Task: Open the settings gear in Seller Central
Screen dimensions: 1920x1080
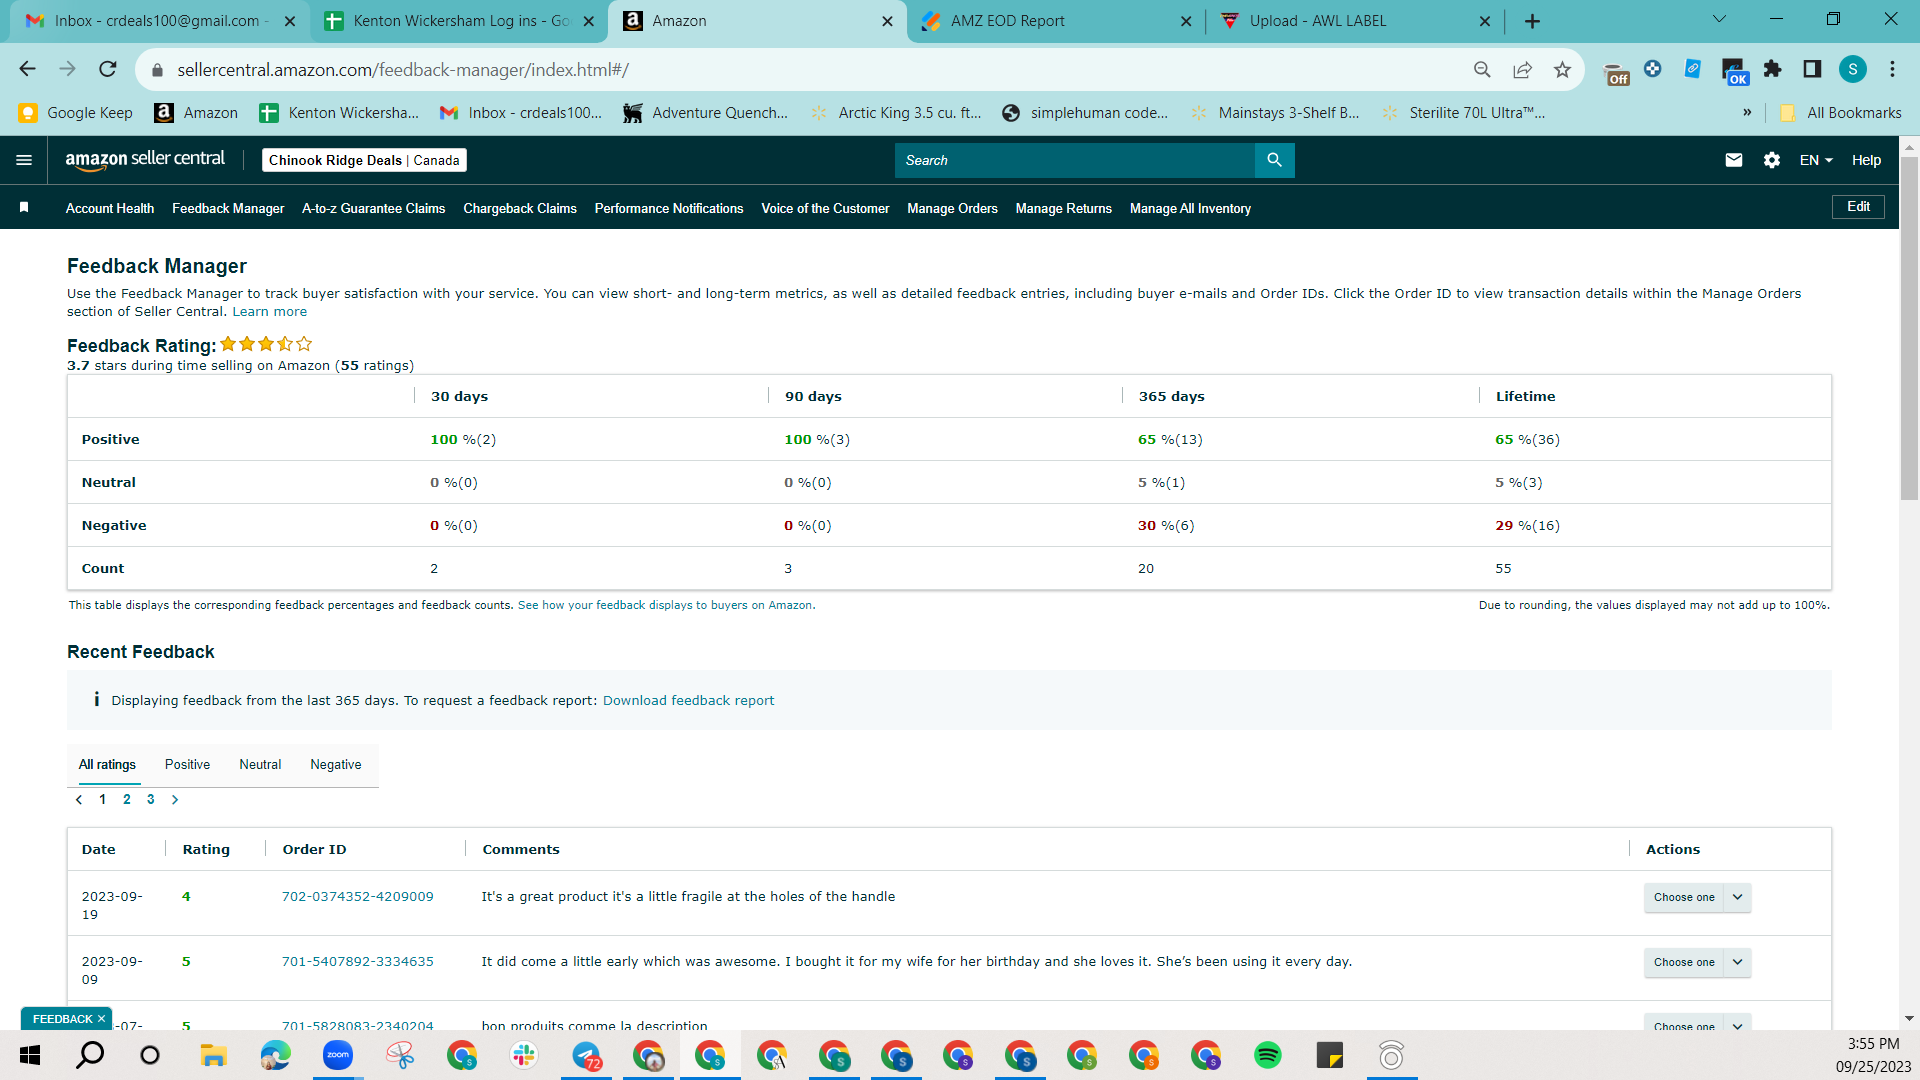Action: pyautogui.click(x=1772, y=160)
